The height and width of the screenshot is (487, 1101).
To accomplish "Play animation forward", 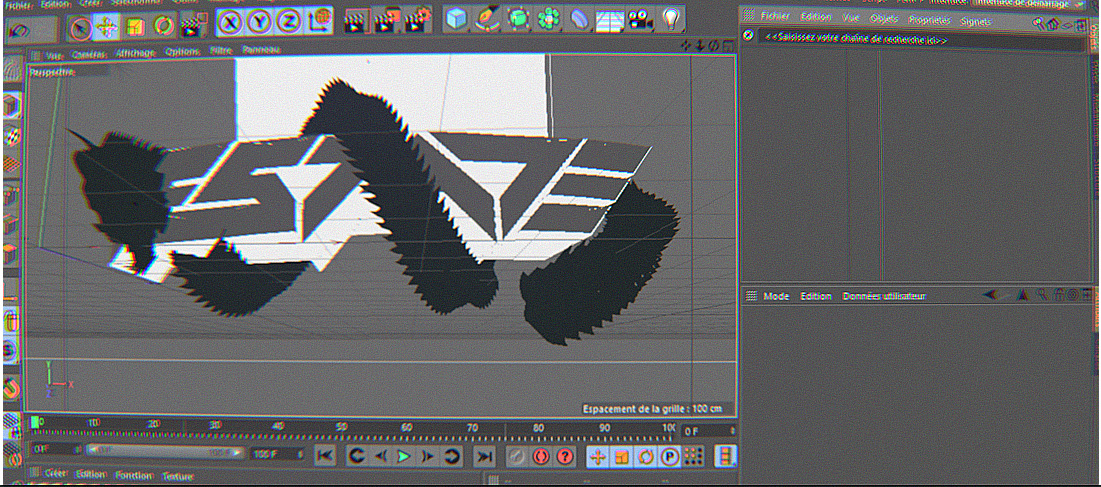I will tap(404, 456).
